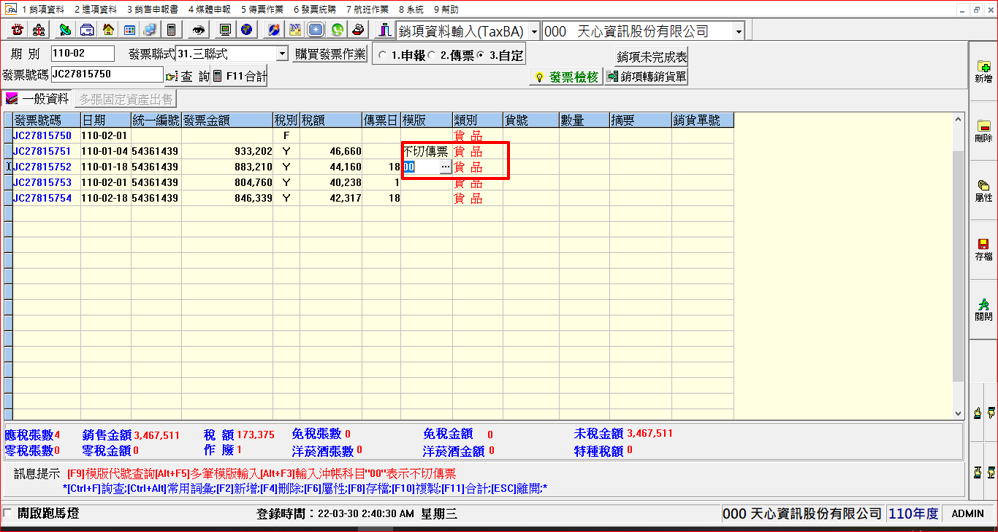Image resolution: width=998 pixels, height=532 pixels.
Task: Enable the 開啟跑馬燈 checkbox
Action: (7, 513)
